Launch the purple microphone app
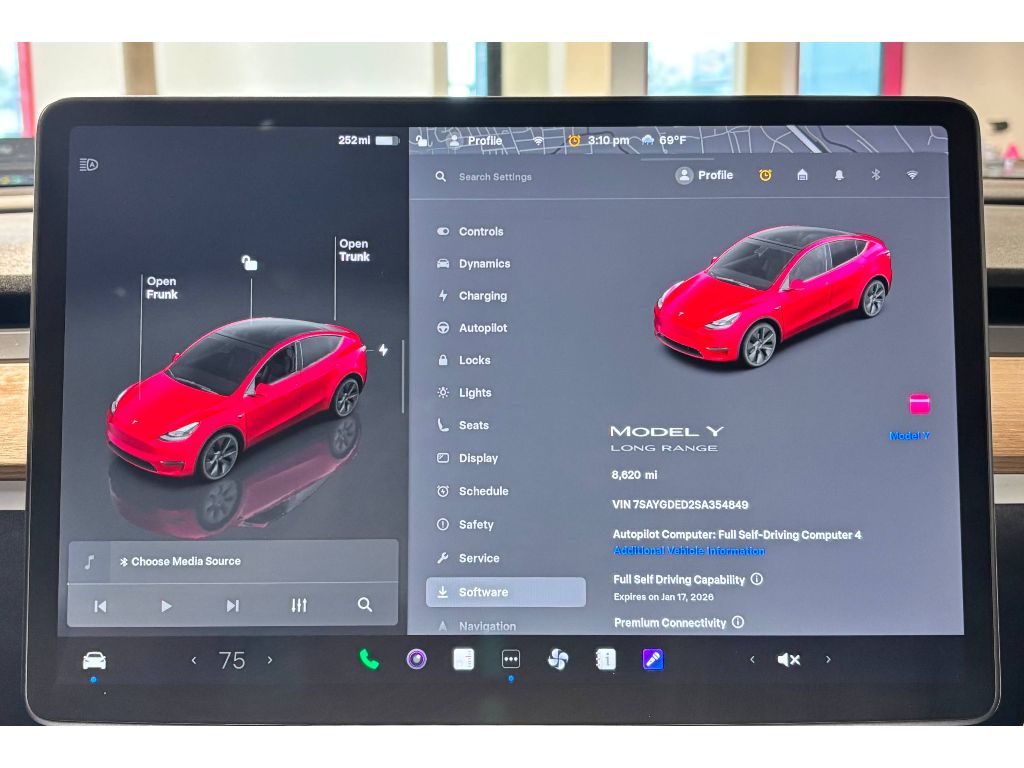This screenshot has width=1024, height=768. pos(653,659)
